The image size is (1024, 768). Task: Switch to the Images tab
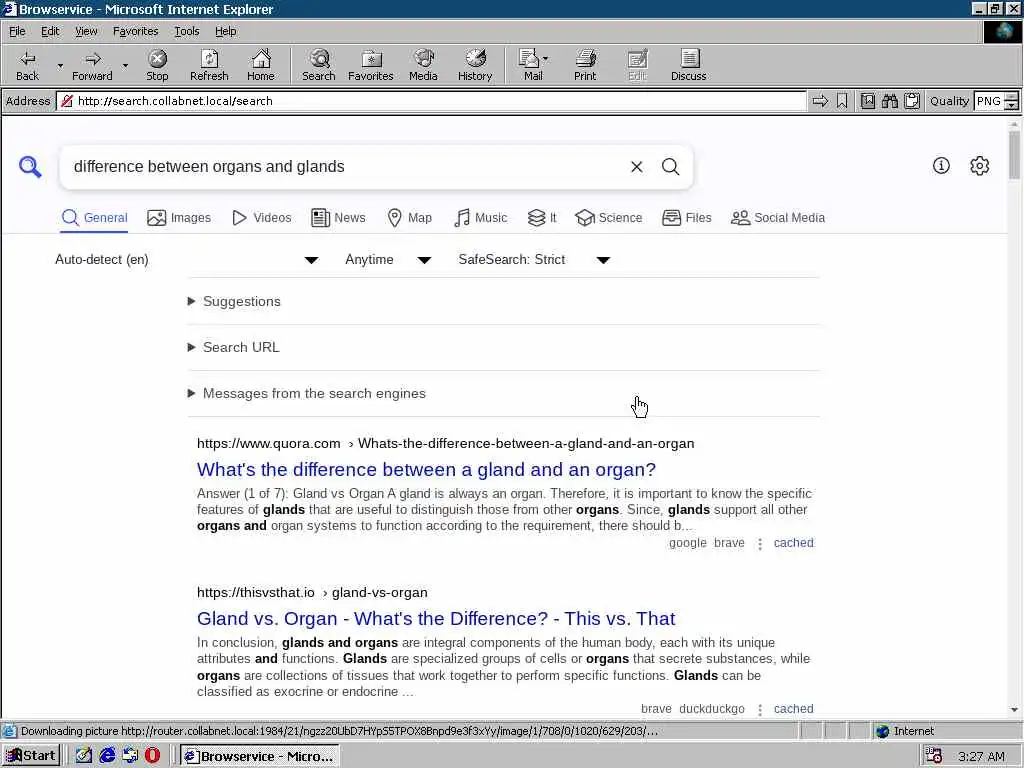pos(179,218)
